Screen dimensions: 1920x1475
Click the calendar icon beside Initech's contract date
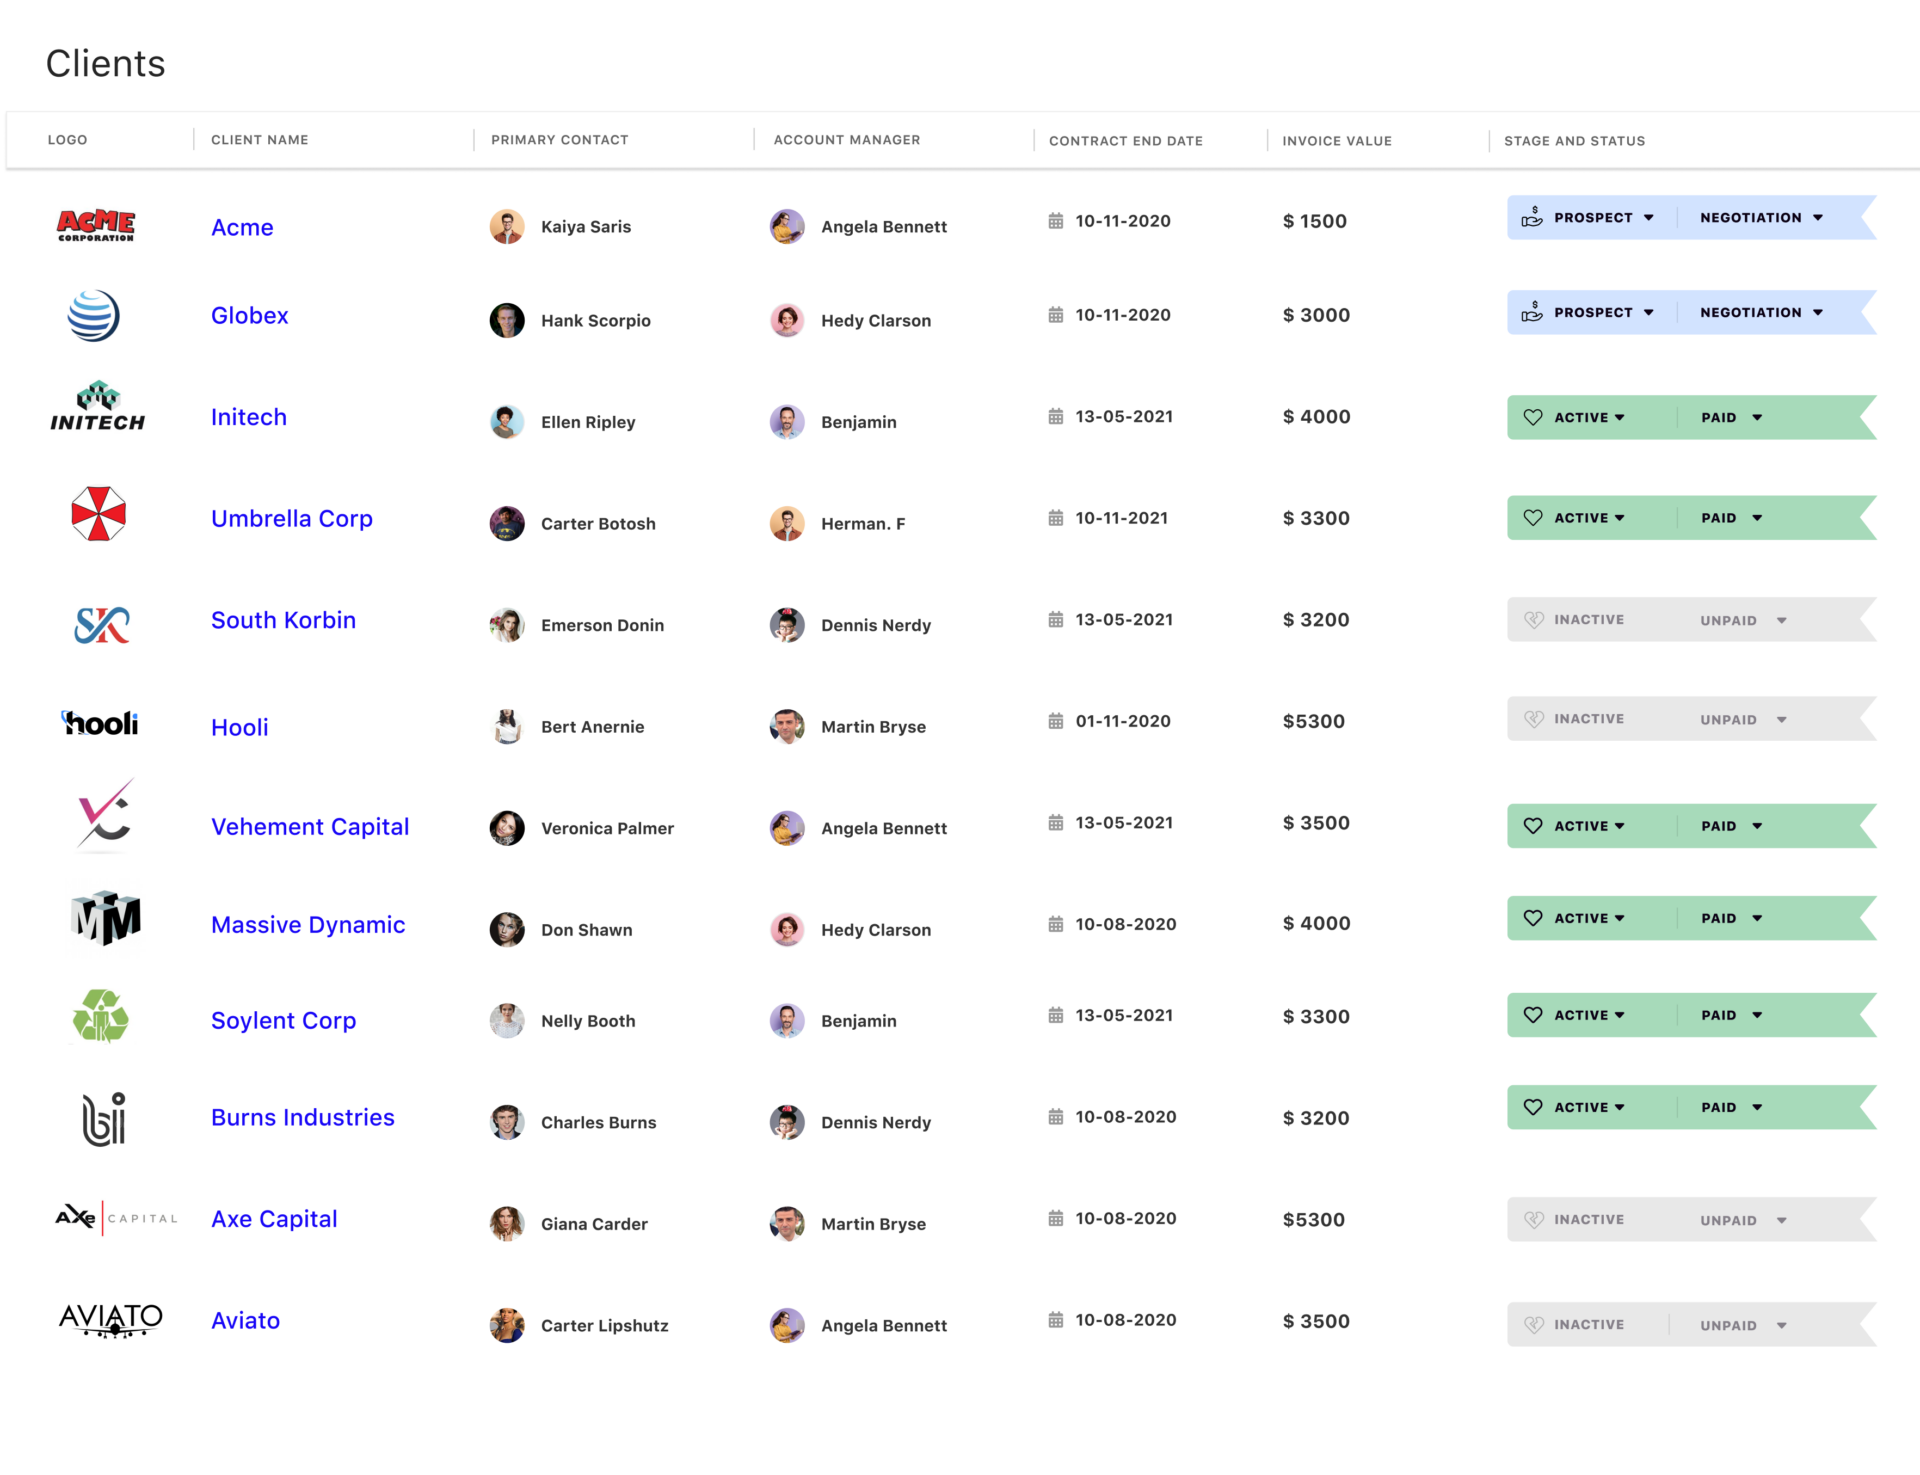pos(1055,416)
